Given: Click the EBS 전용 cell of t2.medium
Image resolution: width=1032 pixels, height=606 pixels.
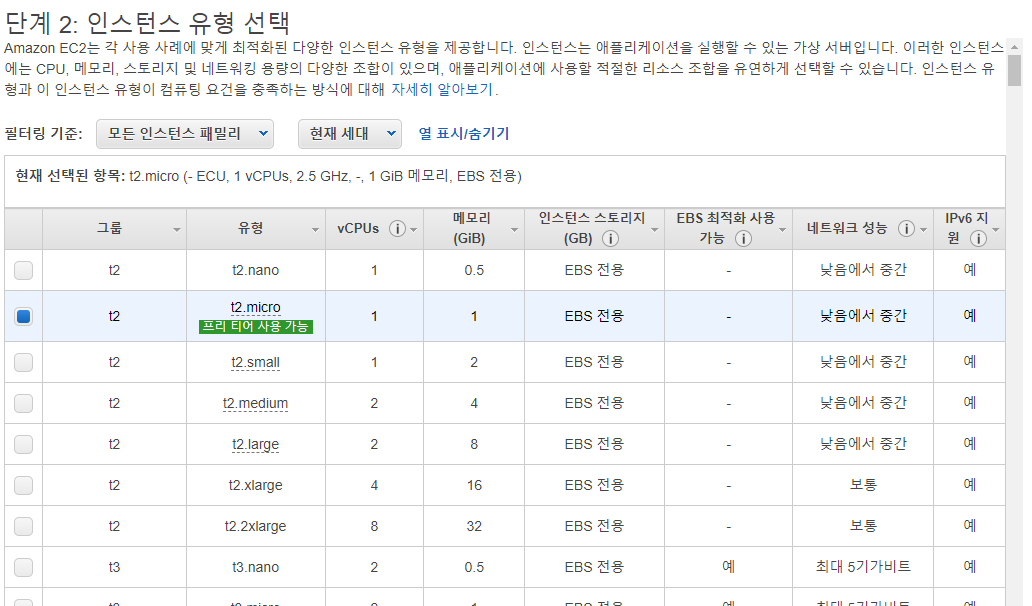Looking at the screenshot, I should tap(594, 403).
